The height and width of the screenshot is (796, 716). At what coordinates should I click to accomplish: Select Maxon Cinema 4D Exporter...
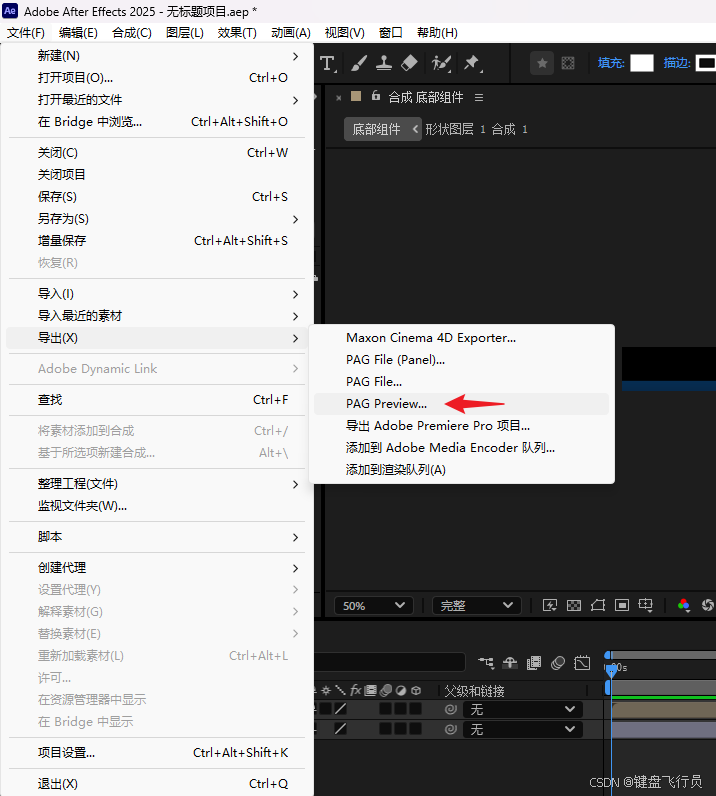point(461,338)
